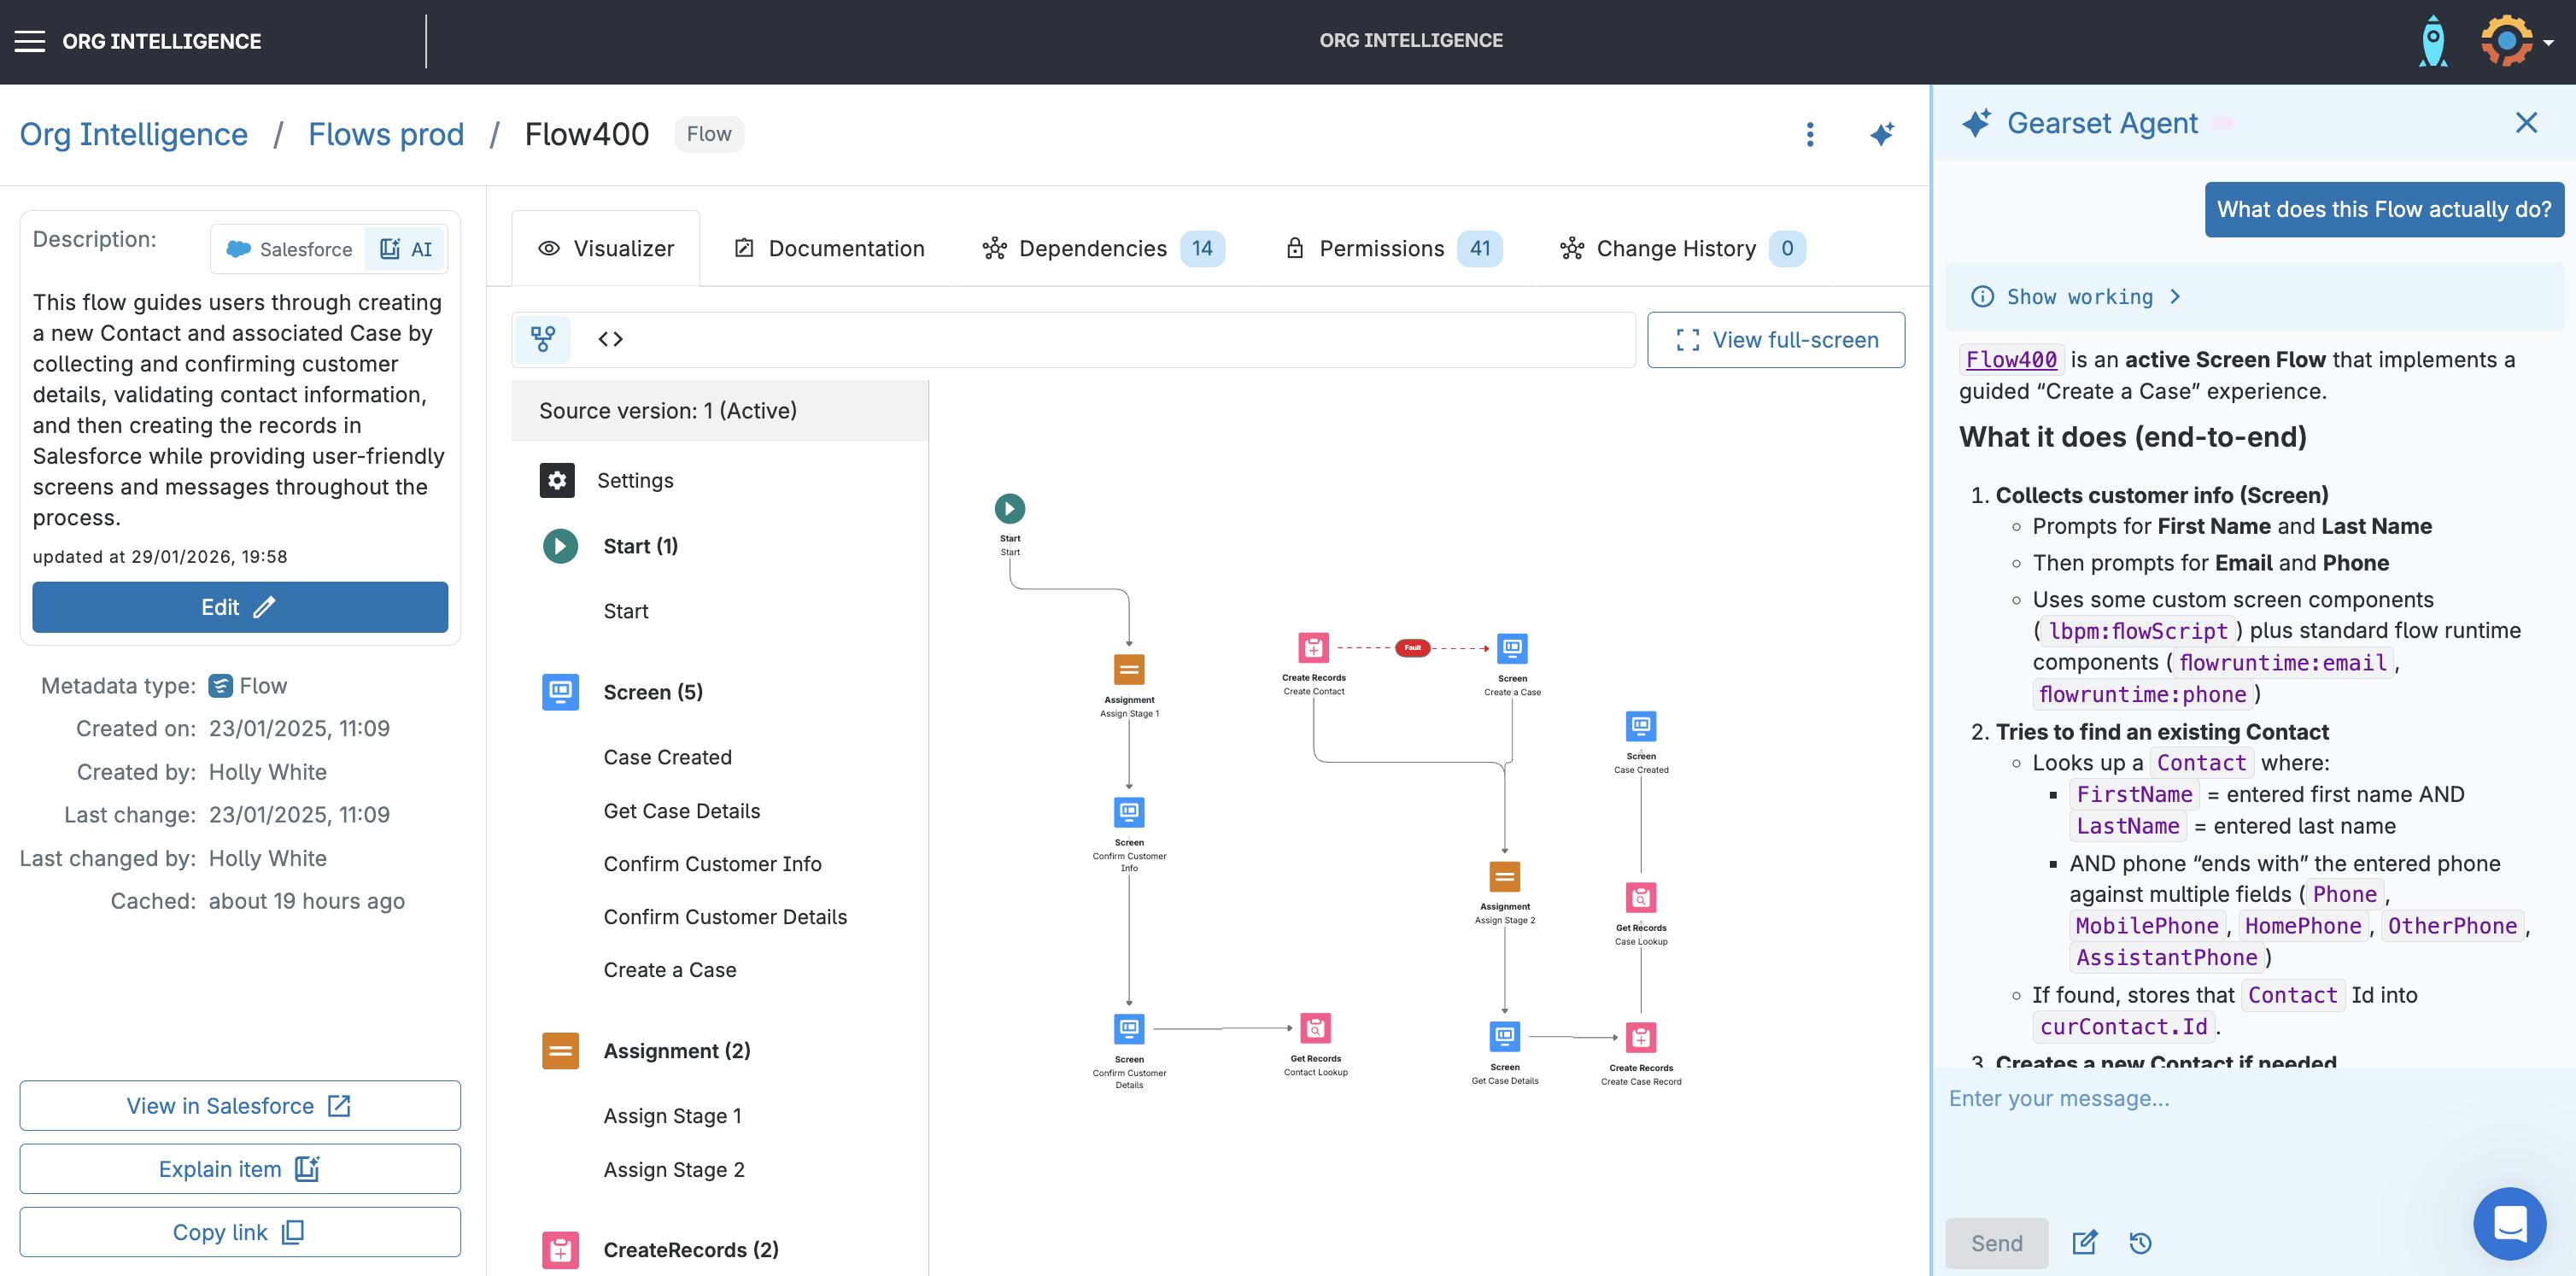Open the chat bubble in the bottom corner
The height and width of the screenshot is (1276, 2576).
(2509, 1223)
